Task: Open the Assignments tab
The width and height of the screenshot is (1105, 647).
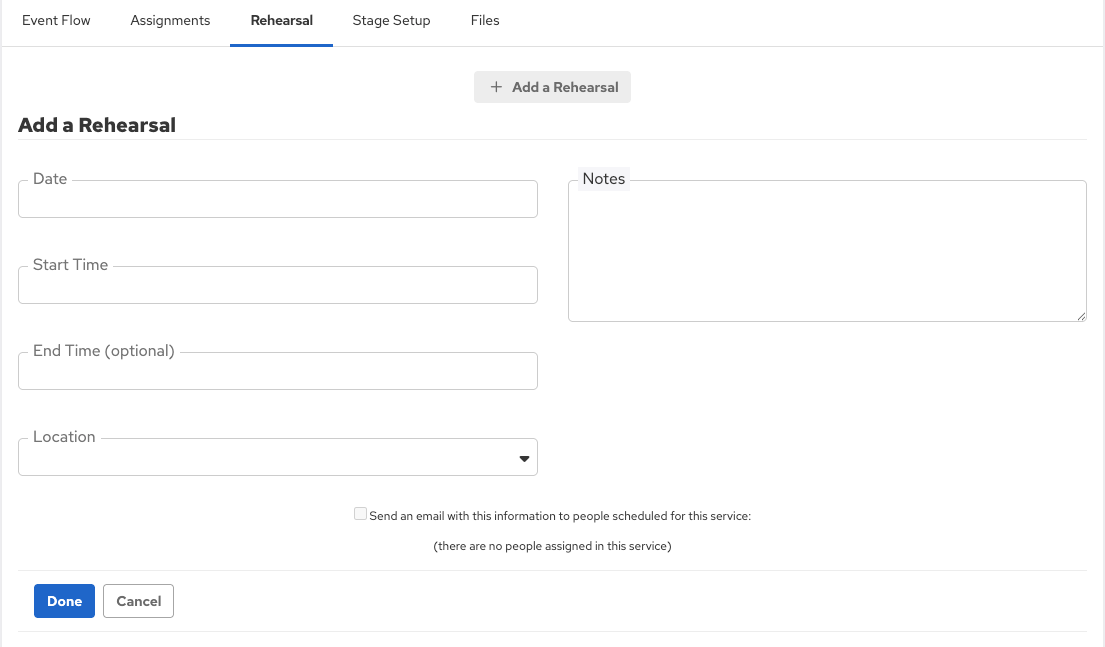Action: pos(170,20)
